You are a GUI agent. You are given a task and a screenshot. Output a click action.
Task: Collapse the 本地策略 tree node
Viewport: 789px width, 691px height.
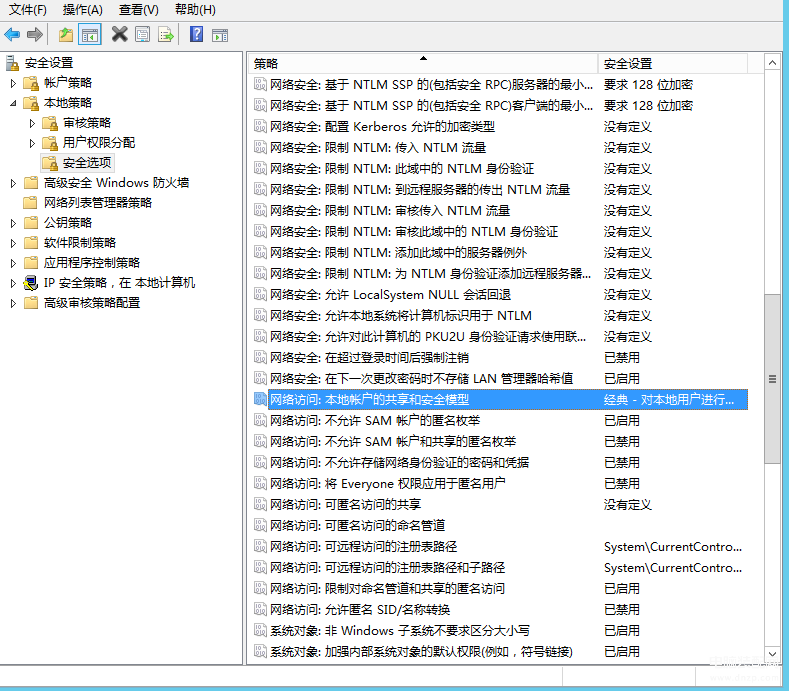(13, 103)
